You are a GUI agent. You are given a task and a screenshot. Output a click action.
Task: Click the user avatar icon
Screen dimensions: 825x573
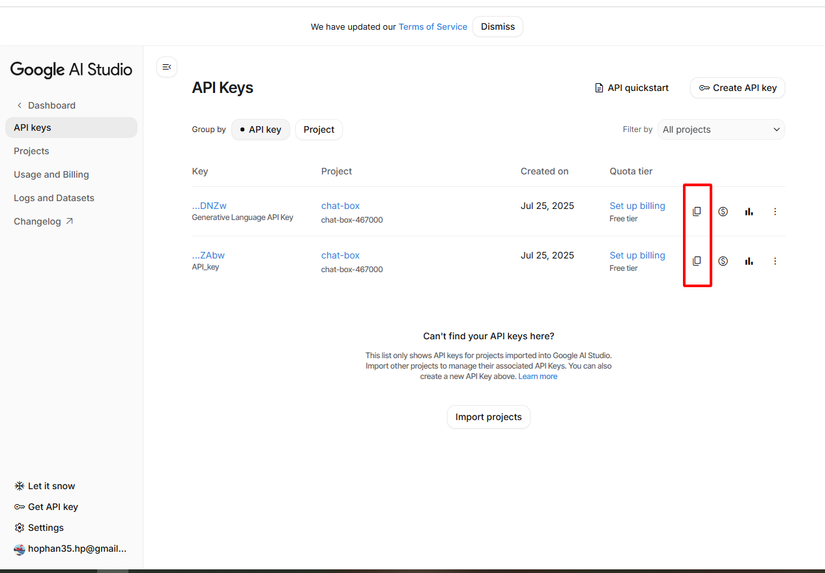(19, 549)
